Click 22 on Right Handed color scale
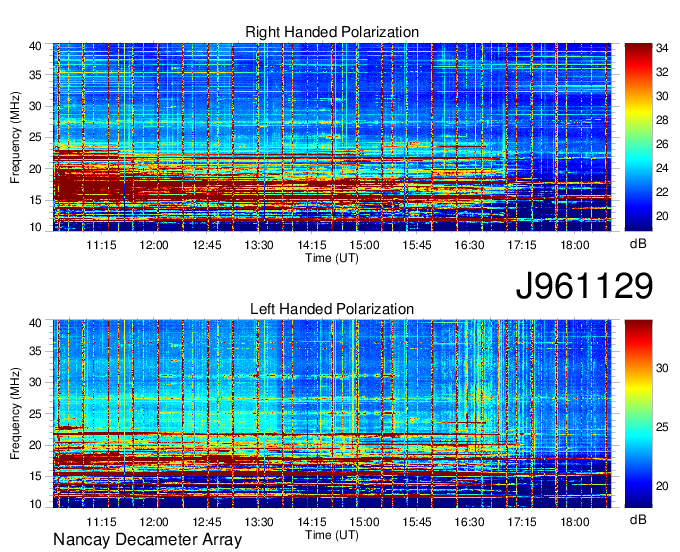 pyautogui.click(x=662, y=192)
